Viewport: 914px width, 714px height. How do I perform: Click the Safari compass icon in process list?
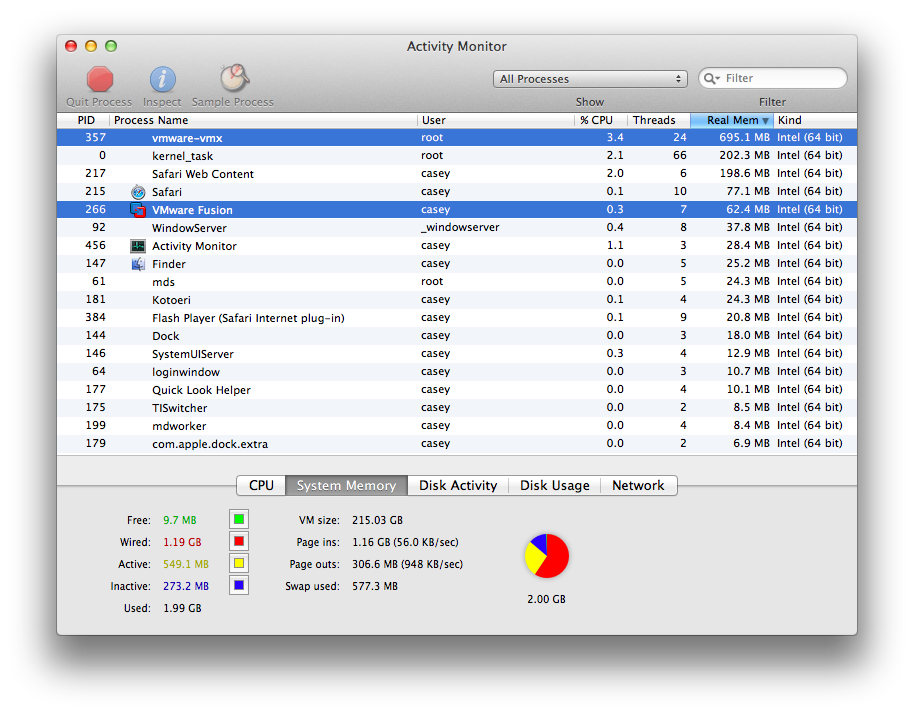(138, 192)
